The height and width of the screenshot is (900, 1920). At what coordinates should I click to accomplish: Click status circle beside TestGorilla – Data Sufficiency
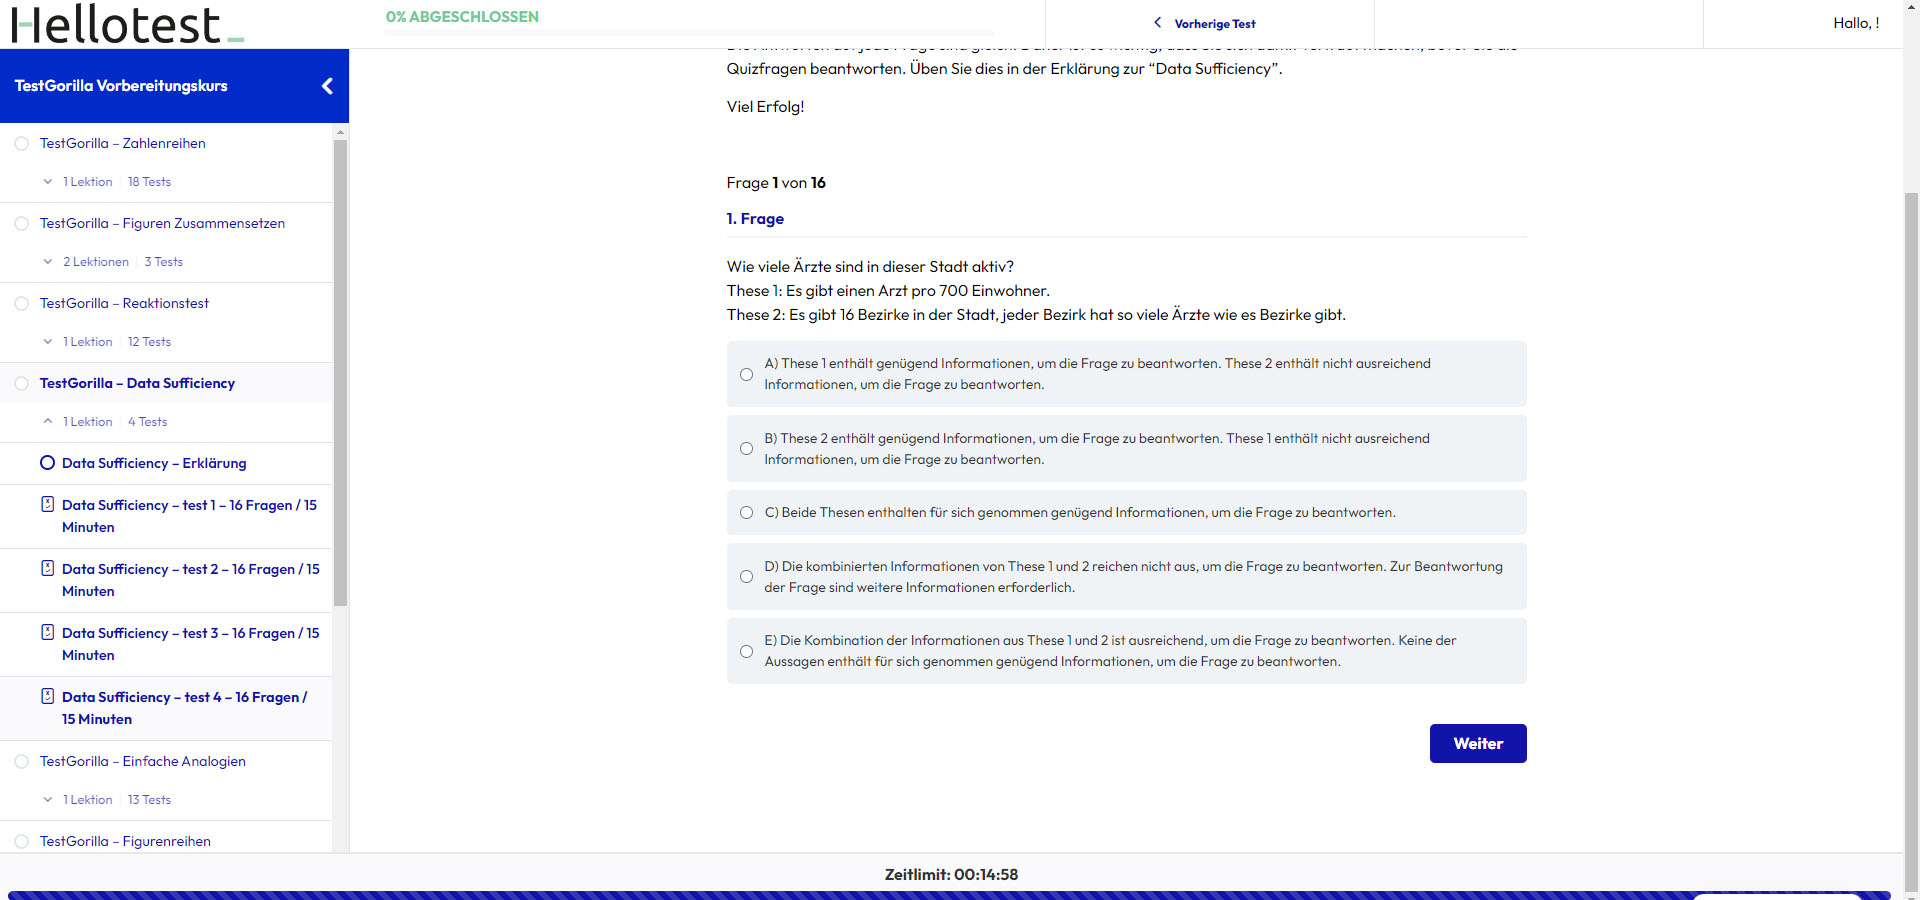tap(21, 384)
